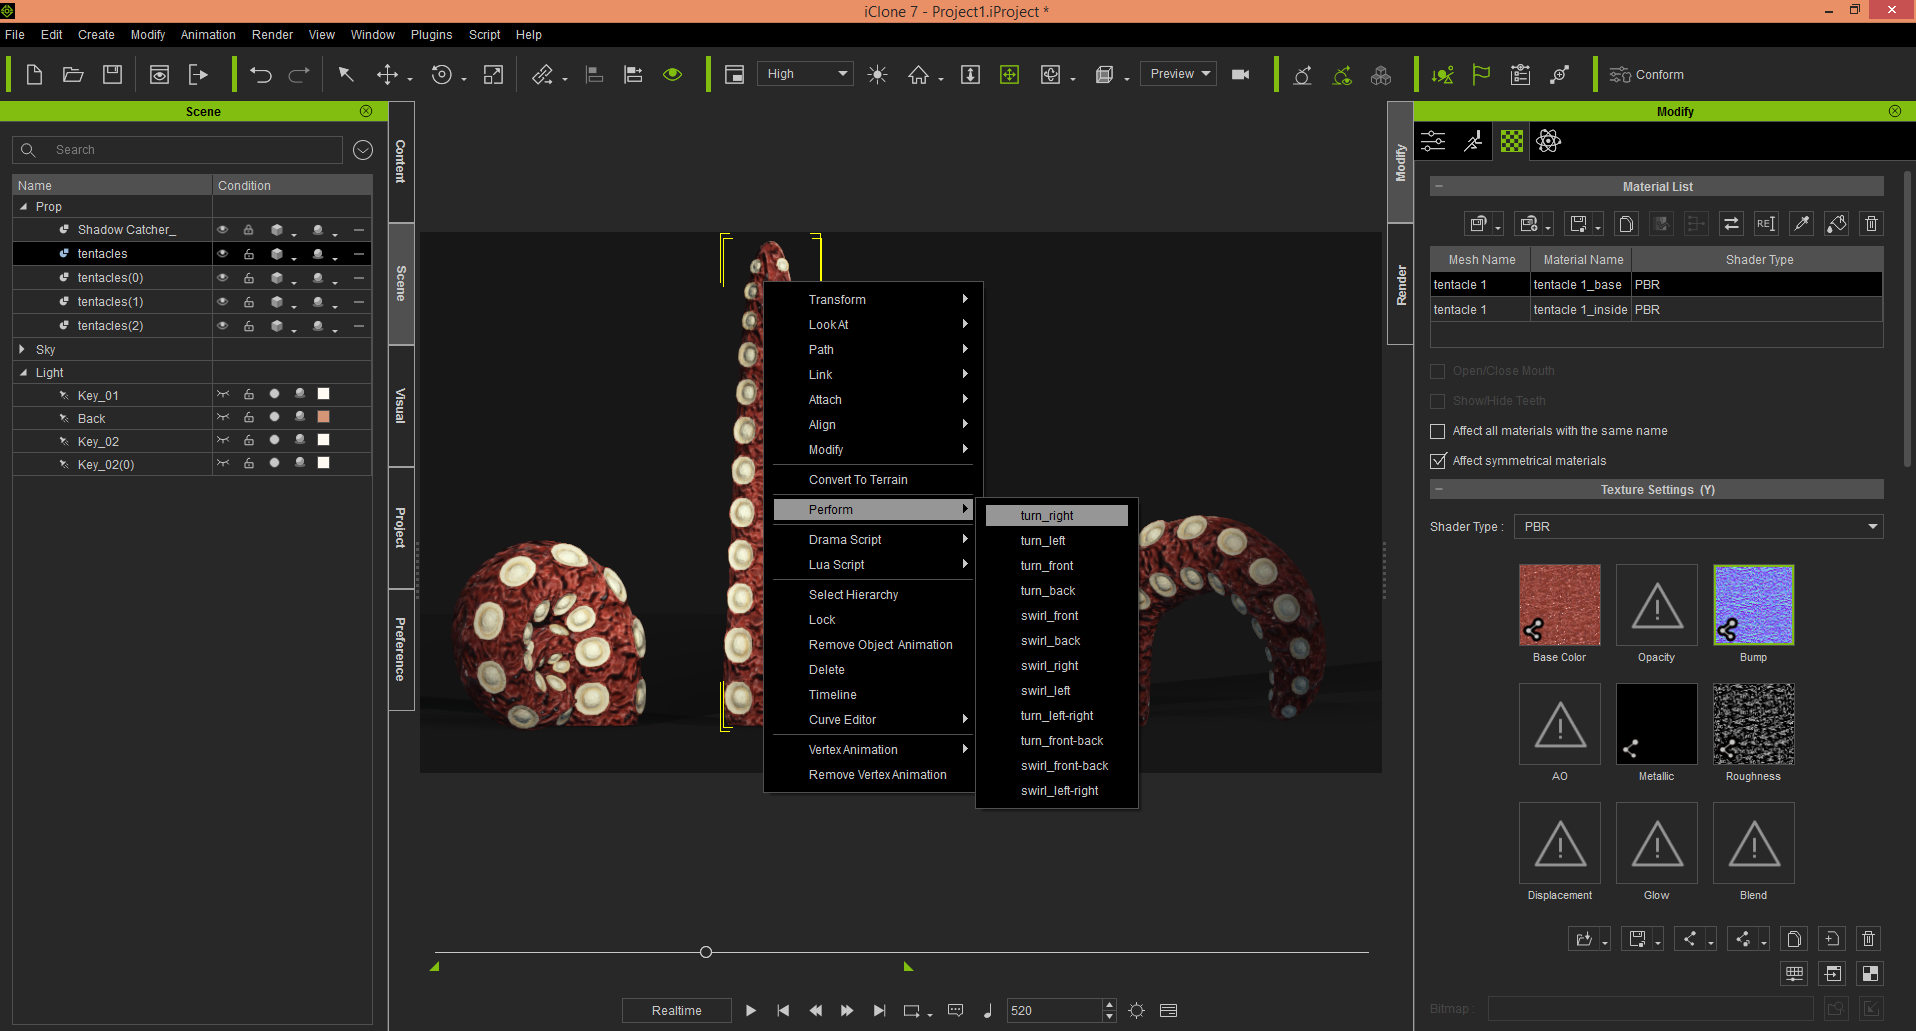Open the Material tab checkerboard icon
Viewport: 1916px width, 1031px height.
(x=1512, y=141)
